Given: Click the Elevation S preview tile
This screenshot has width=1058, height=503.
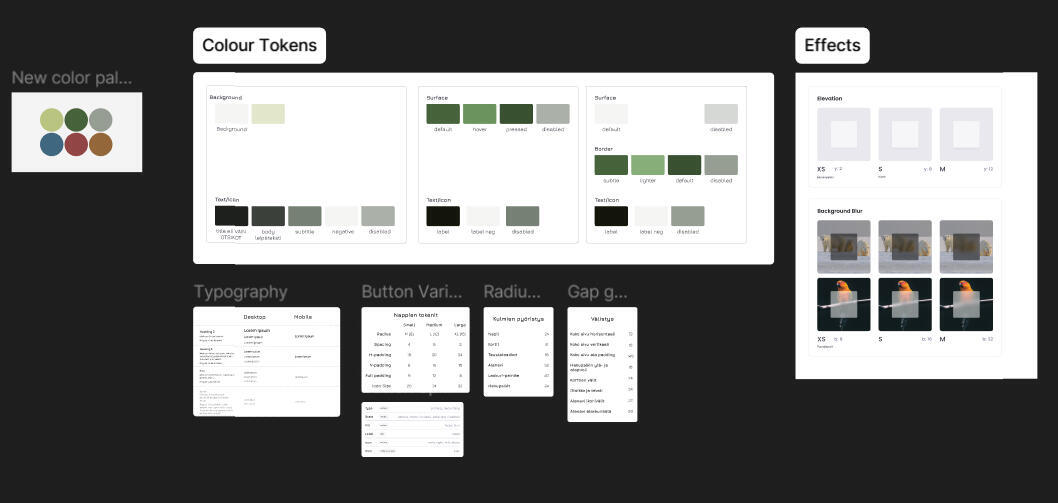Looking at the screenshot, I should 905,134.
